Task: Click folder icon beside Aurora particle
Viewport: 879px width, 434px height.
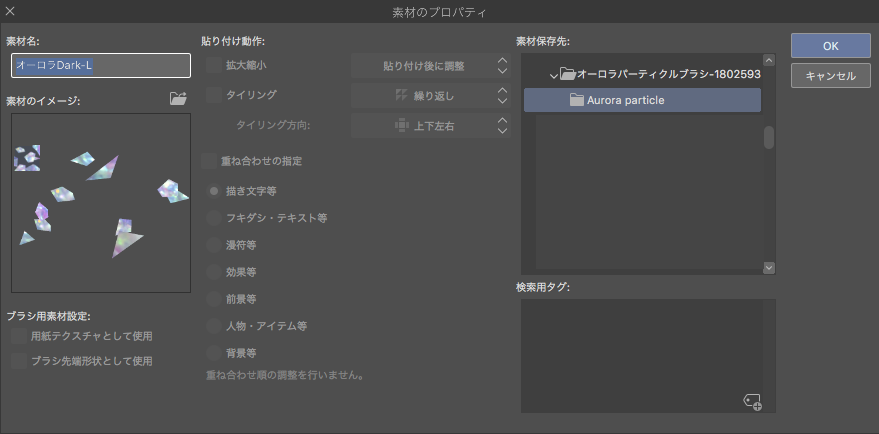Action: tap(577, 100)
